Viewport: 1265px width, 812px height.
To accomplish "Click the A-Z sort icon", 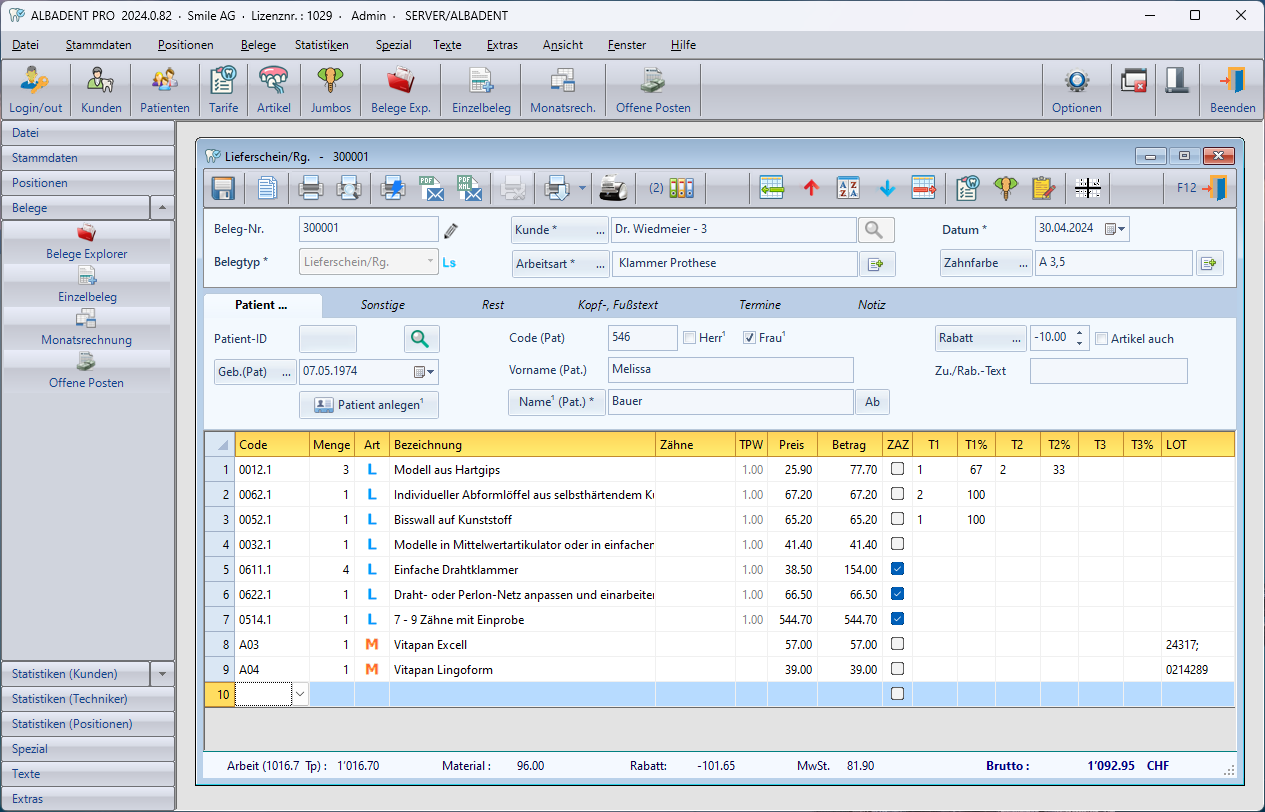I will pyautogui.click(x=848, y=188).
